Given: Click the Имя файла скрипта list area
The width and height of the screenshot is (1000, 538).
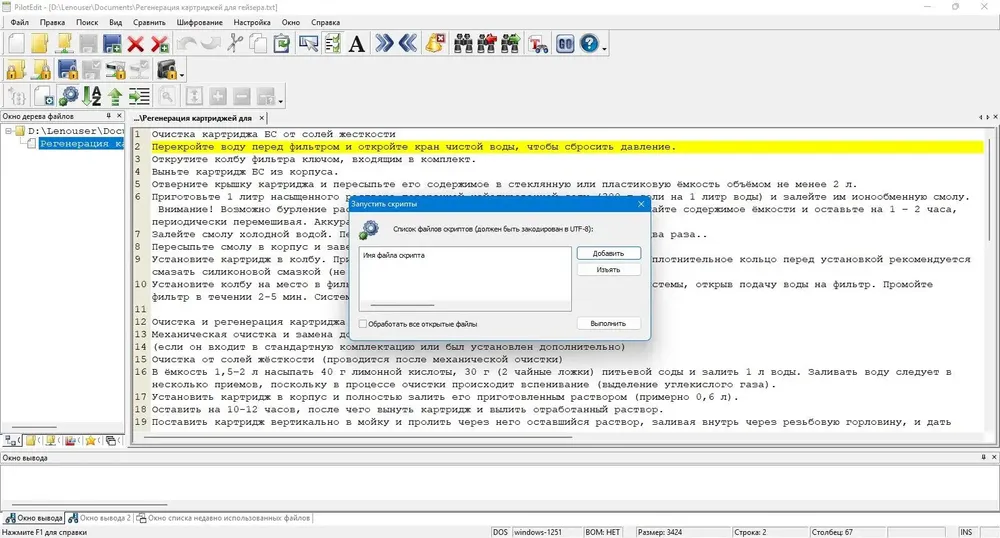Looking at the screenshot, I should click(465, 279).
